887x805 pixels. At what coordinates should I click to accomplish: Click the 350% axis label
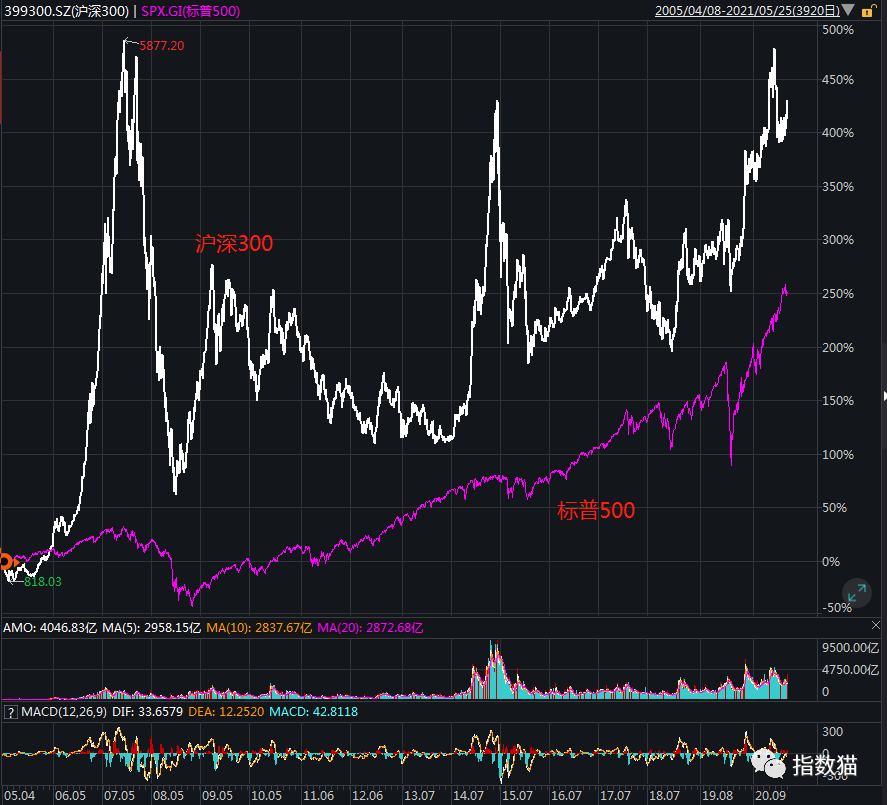click(837, 187)
